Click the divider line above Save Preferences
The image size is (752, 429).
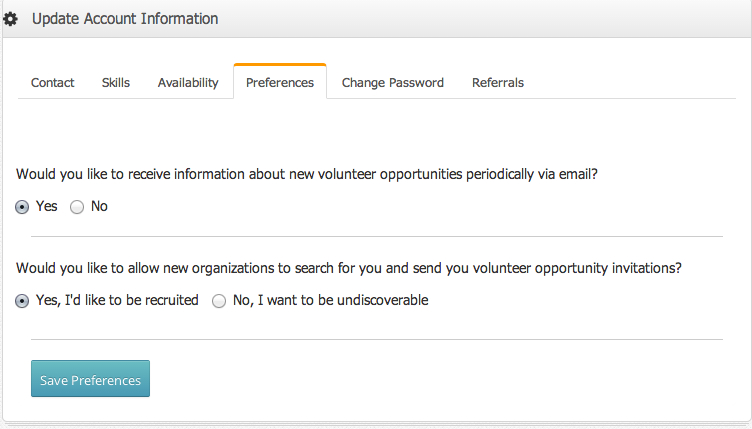point(376,340)
